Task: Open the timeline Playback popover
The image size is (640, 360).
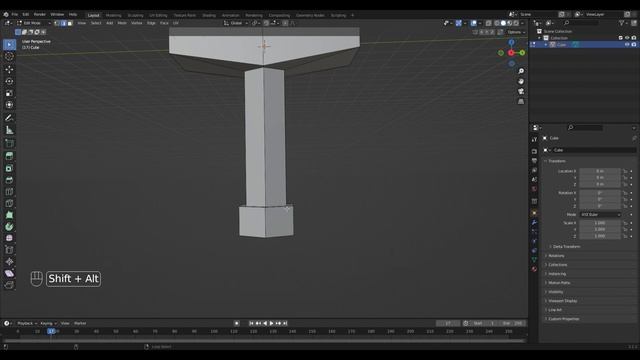Action: (x=27, y=323)
